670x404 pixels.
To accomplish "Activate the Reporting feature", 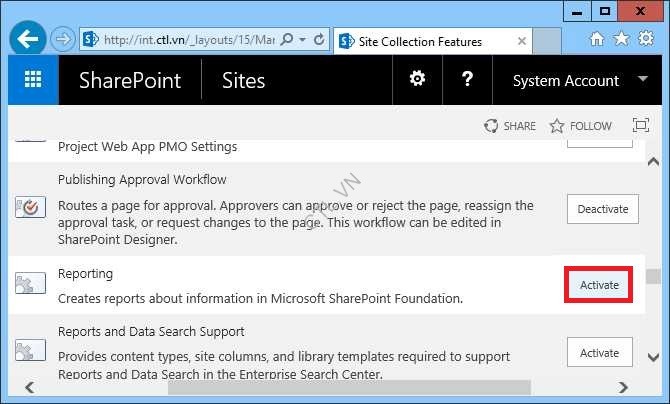I will pyautogui.click(x=599, y=285).
